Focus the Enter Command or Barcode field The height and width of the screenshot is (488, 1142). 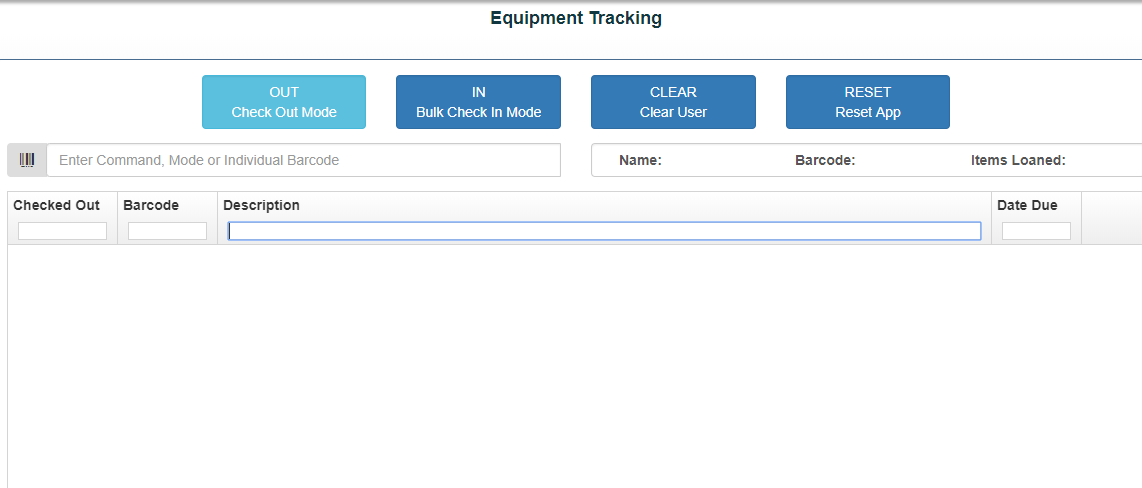click(304, 160)
